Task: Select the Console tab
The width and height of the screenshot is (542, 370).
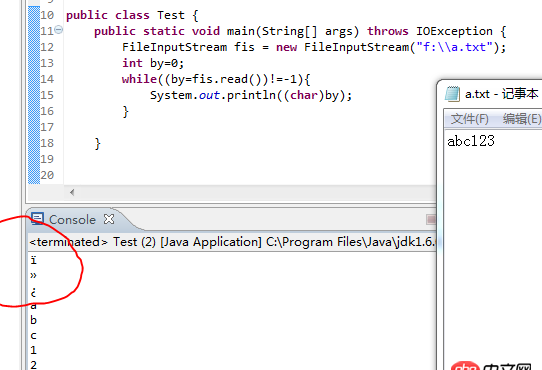Action: [72, 220]
